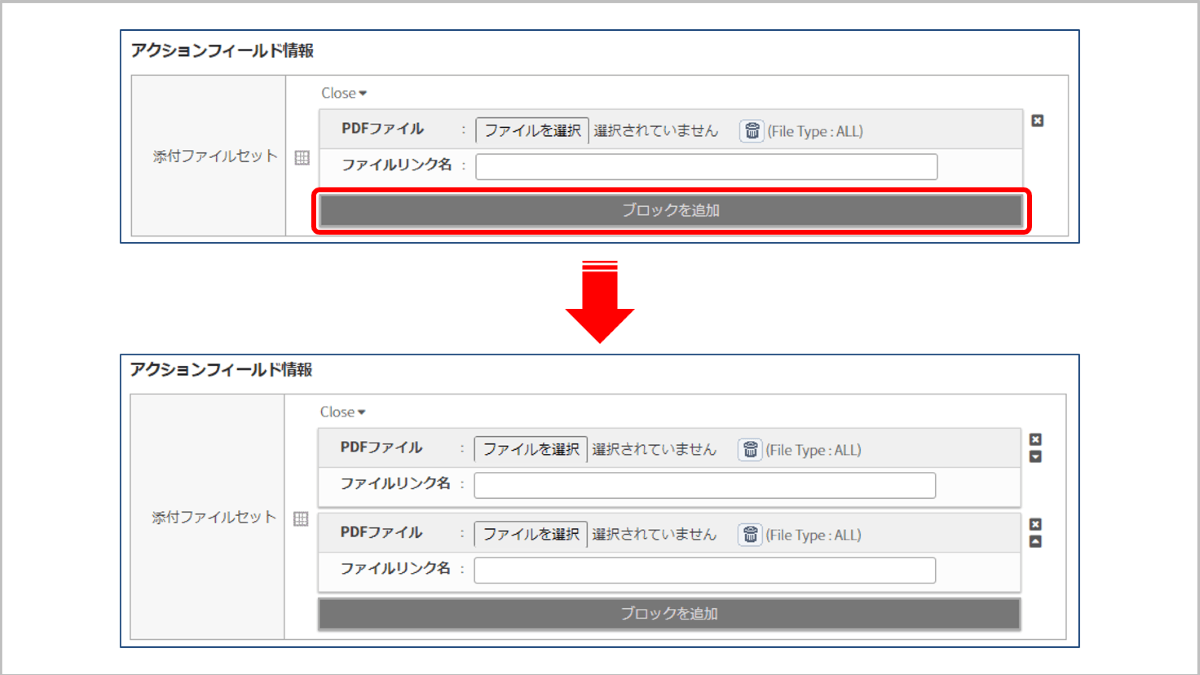Clear file via trash icon, lower panel second block
1200x675 pixels.
(750, 535)
